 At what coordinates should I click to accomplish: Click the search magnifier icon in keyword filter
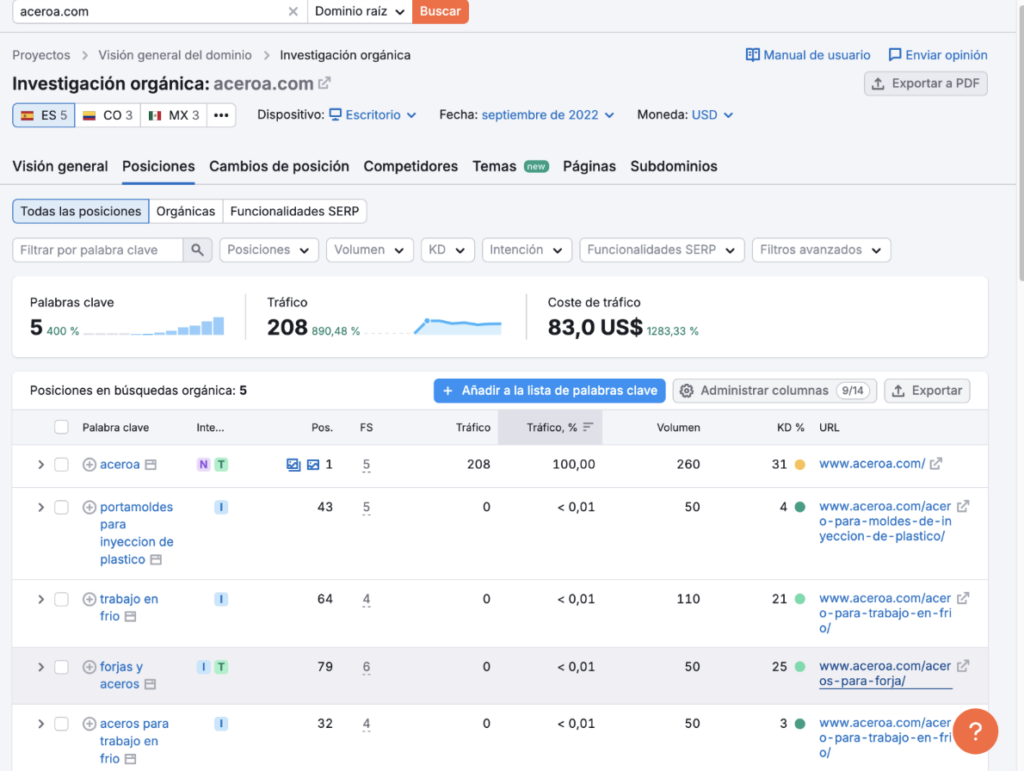pyautogui.click(x=198, y=250)
